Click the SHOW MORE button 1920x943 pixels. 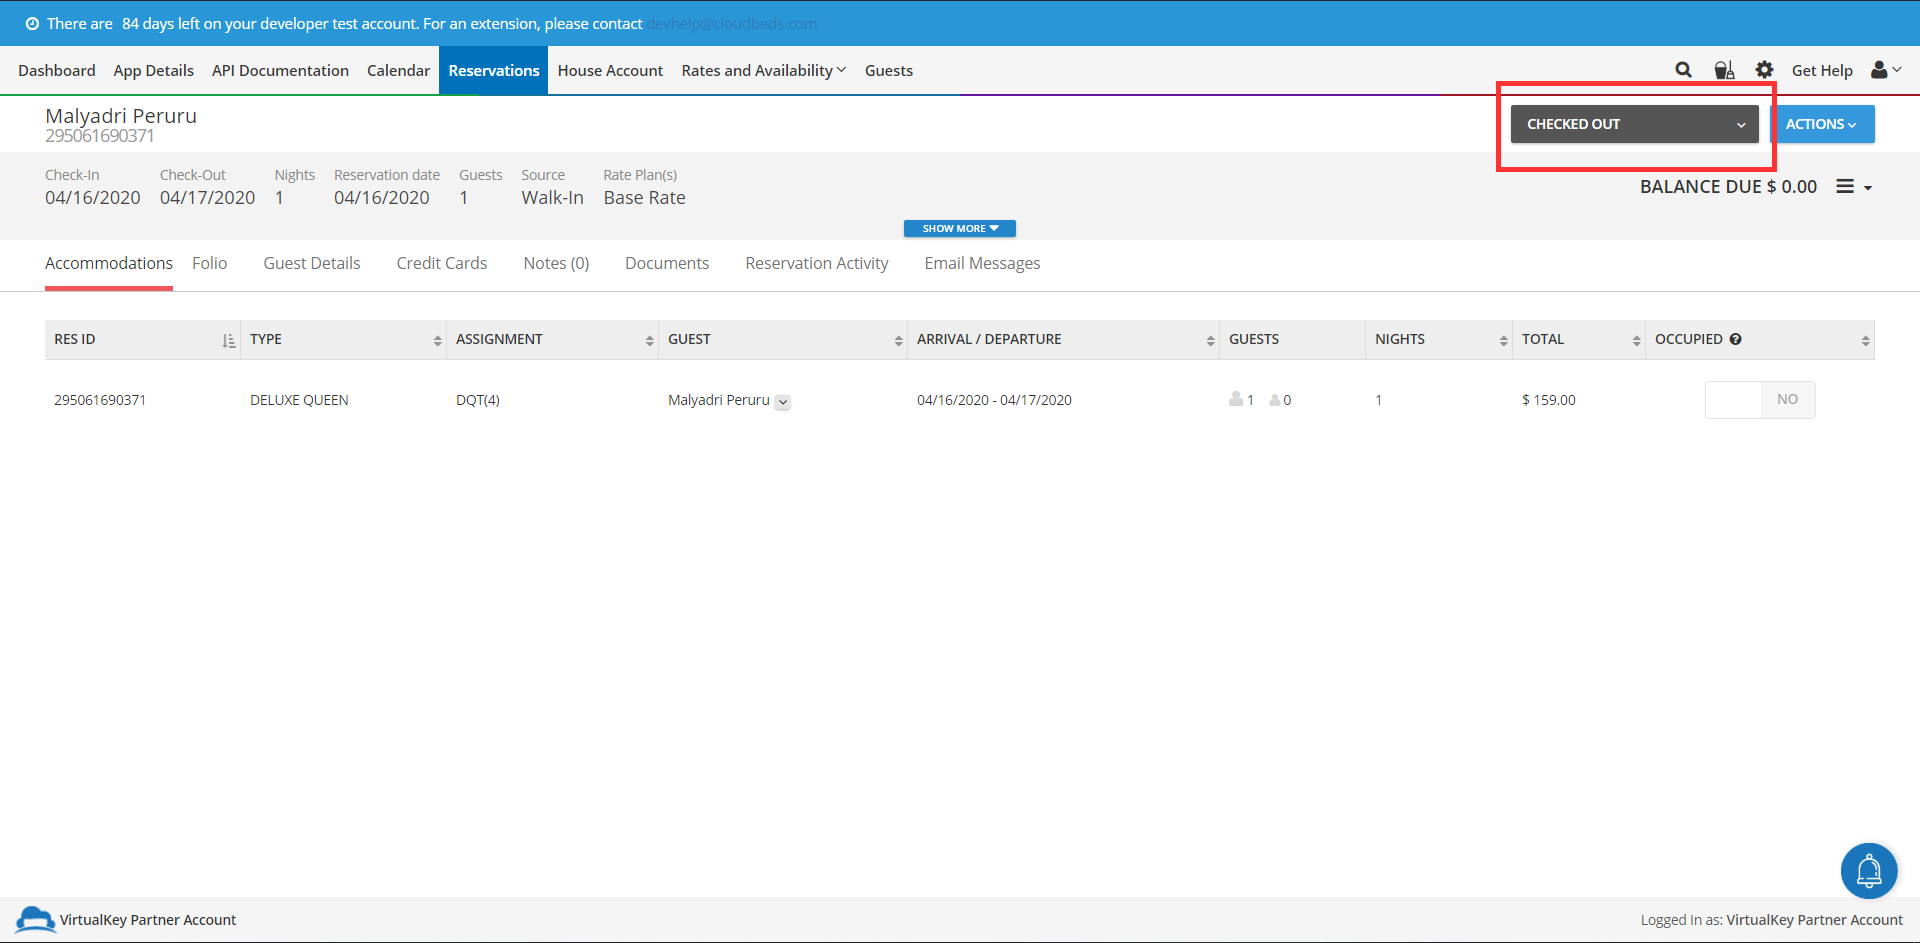tap(960, 229)
